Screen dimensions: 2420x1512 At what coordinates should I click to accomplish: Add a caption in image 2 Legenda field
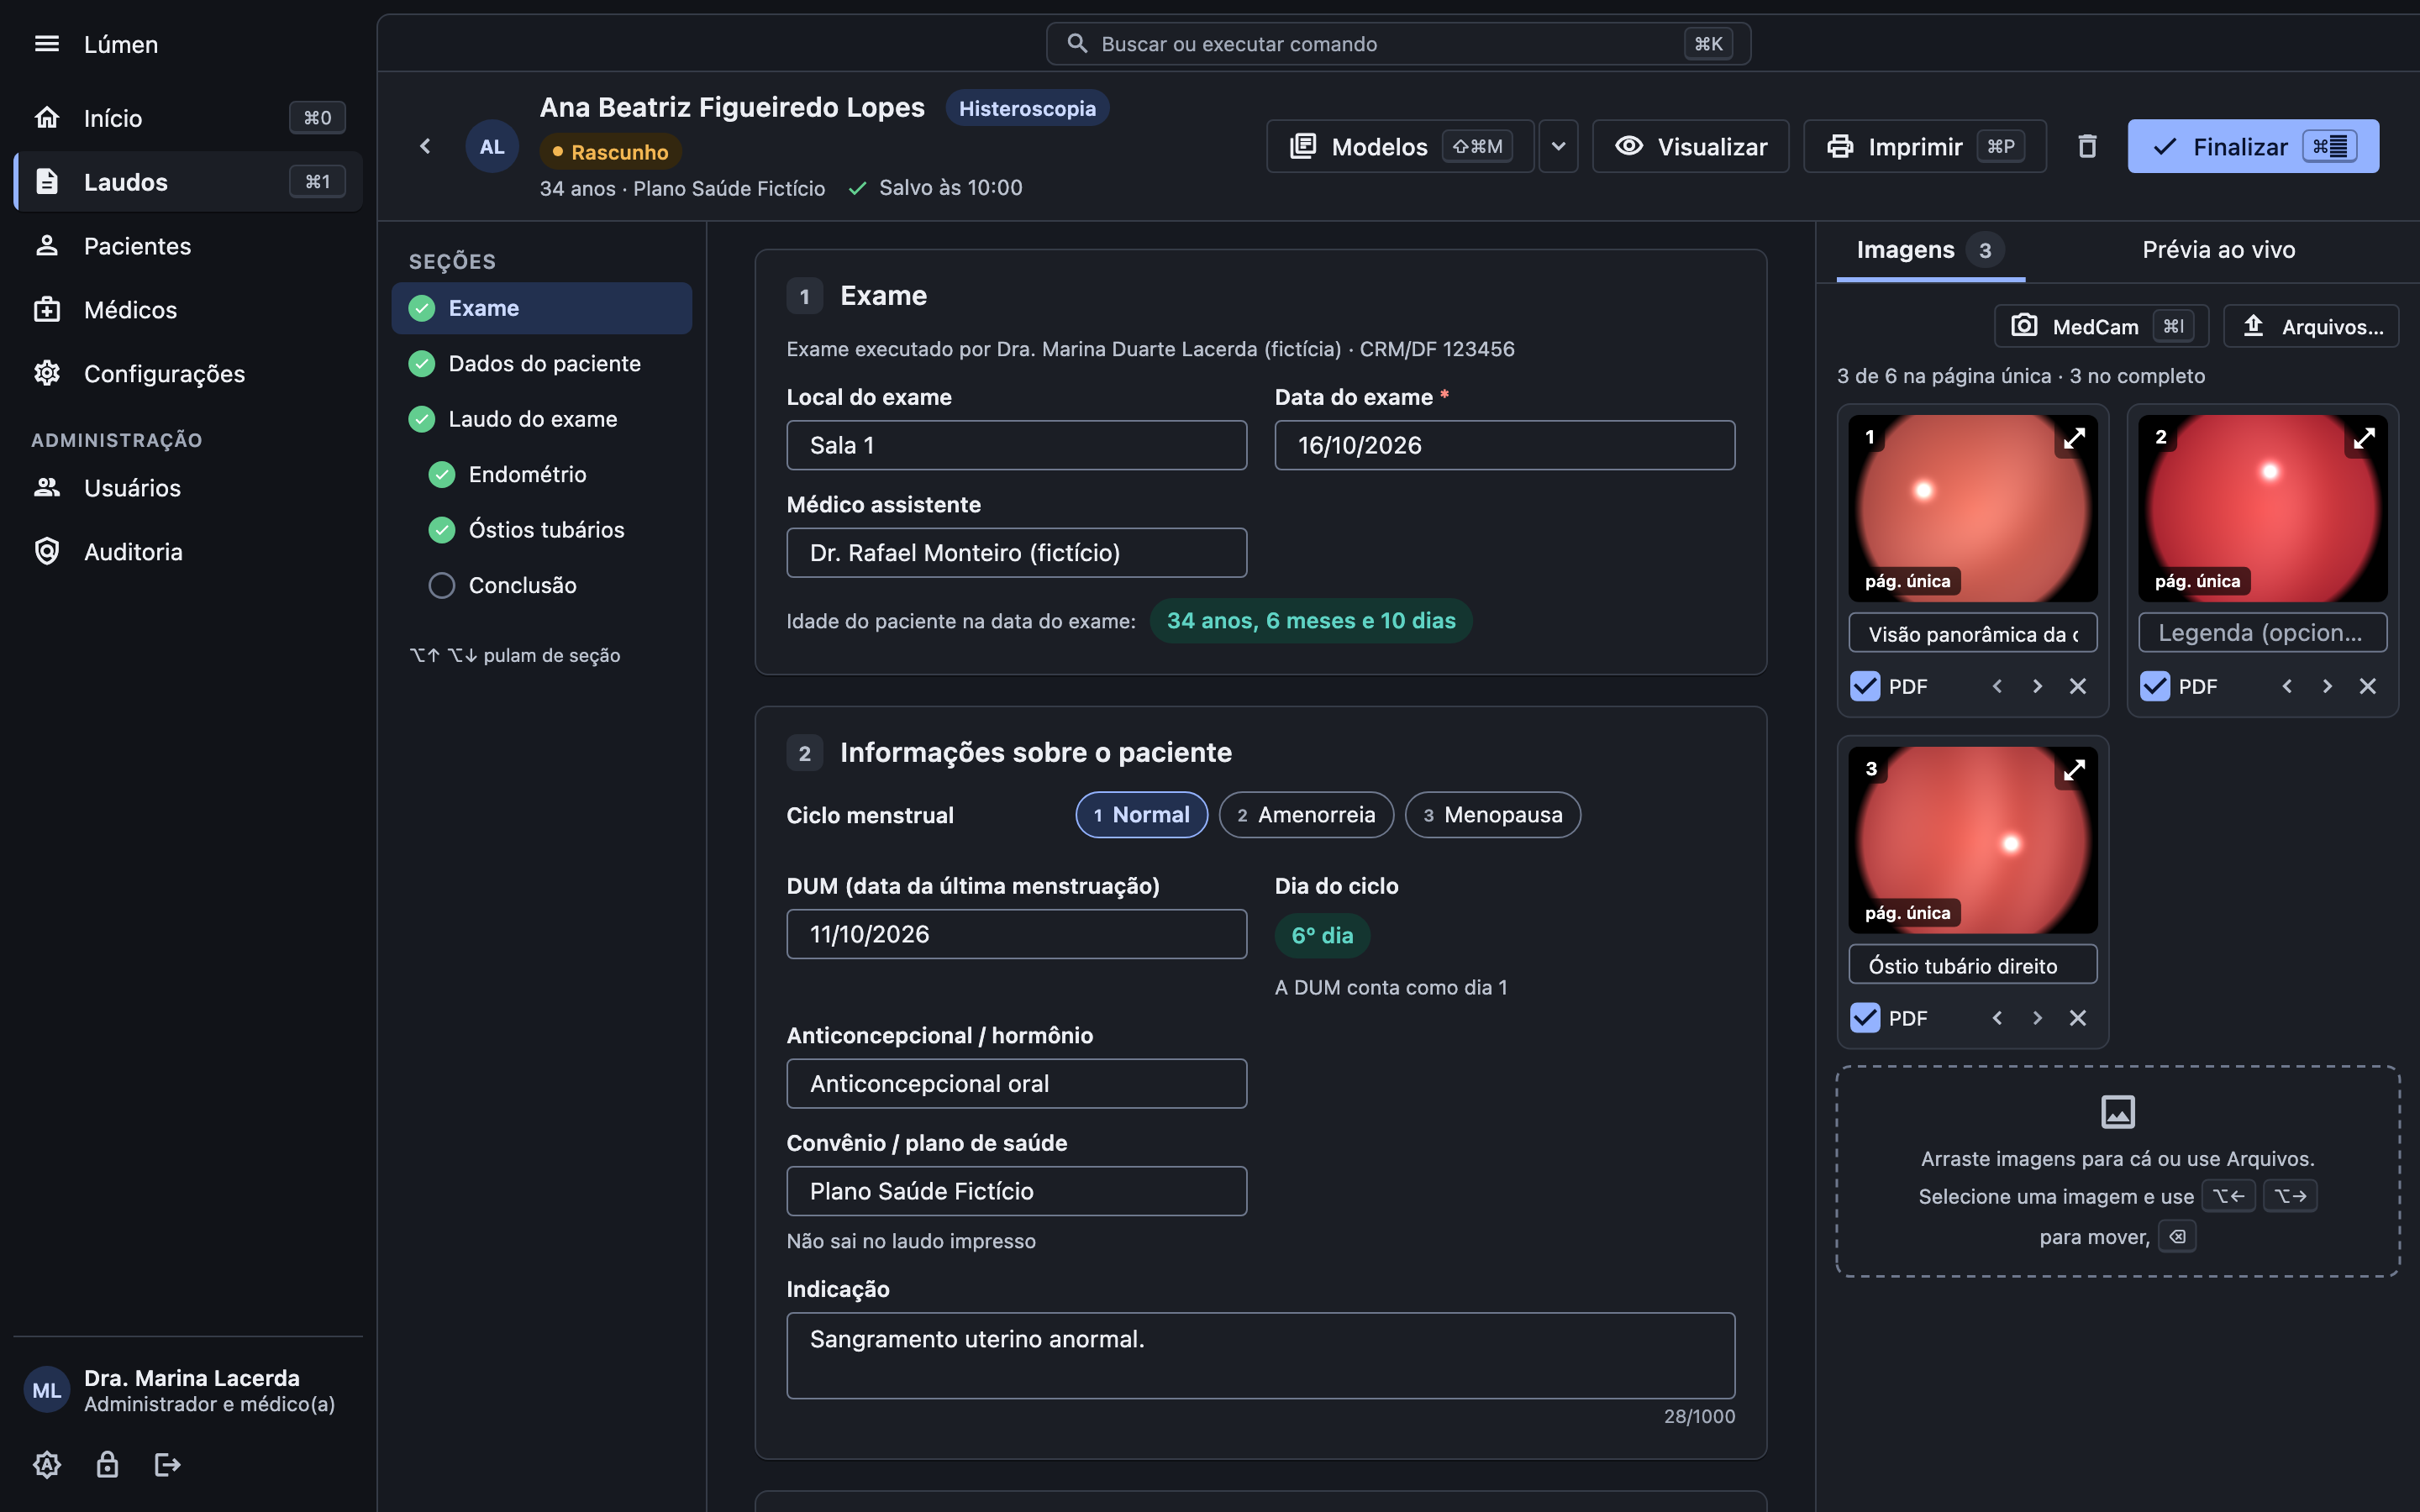[x=2262, y=633]
